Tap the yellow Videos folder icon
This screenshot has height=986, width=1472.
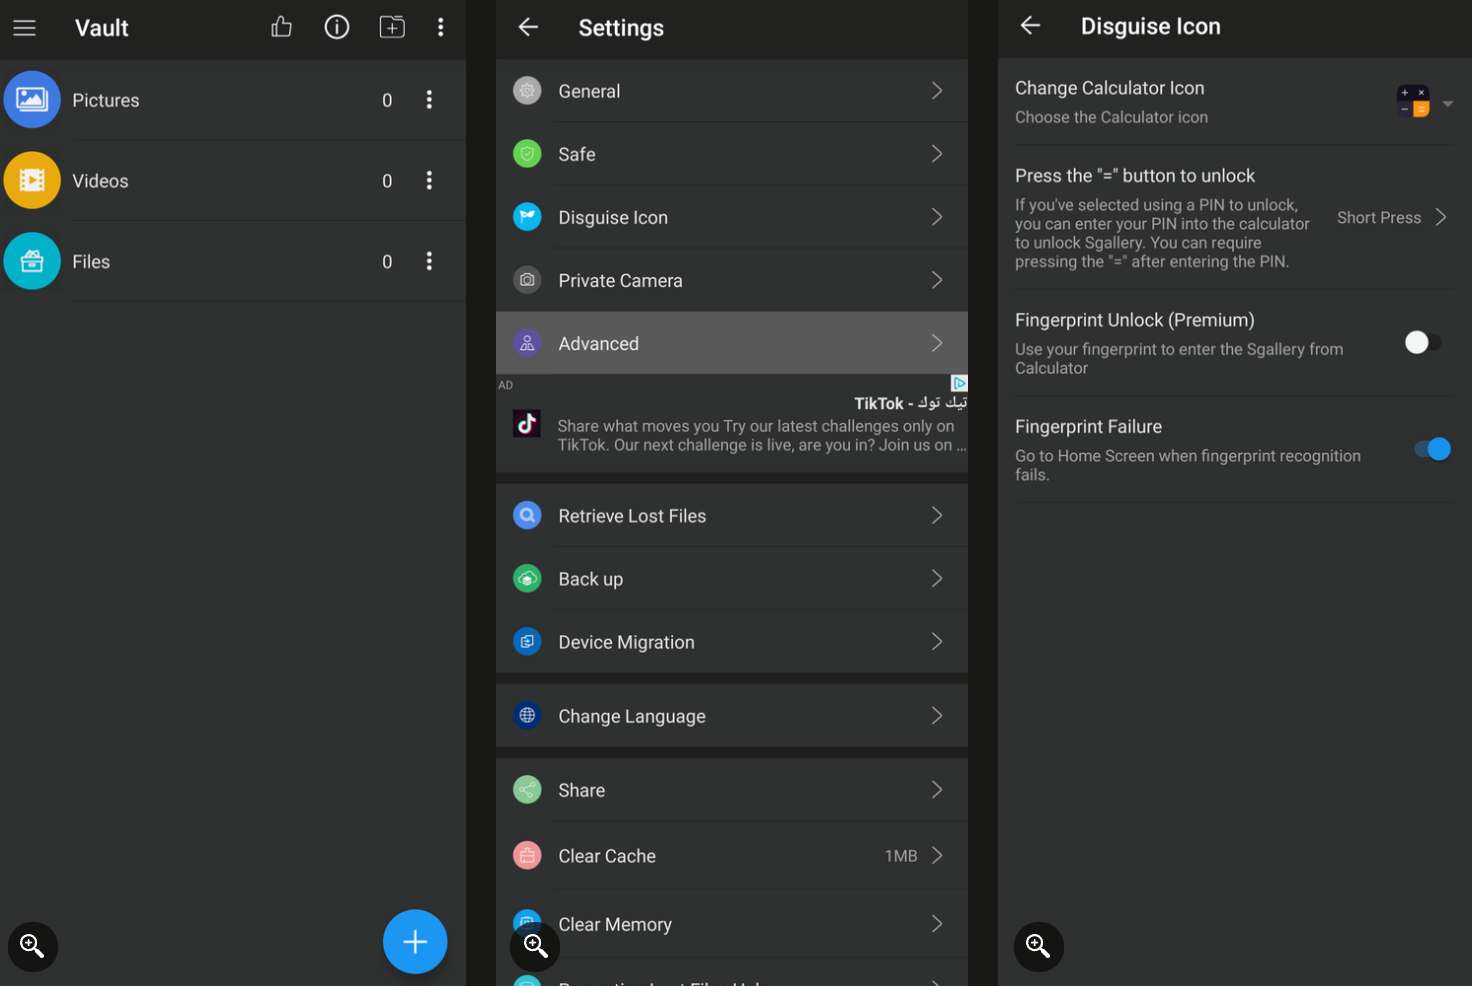[32, 180]
